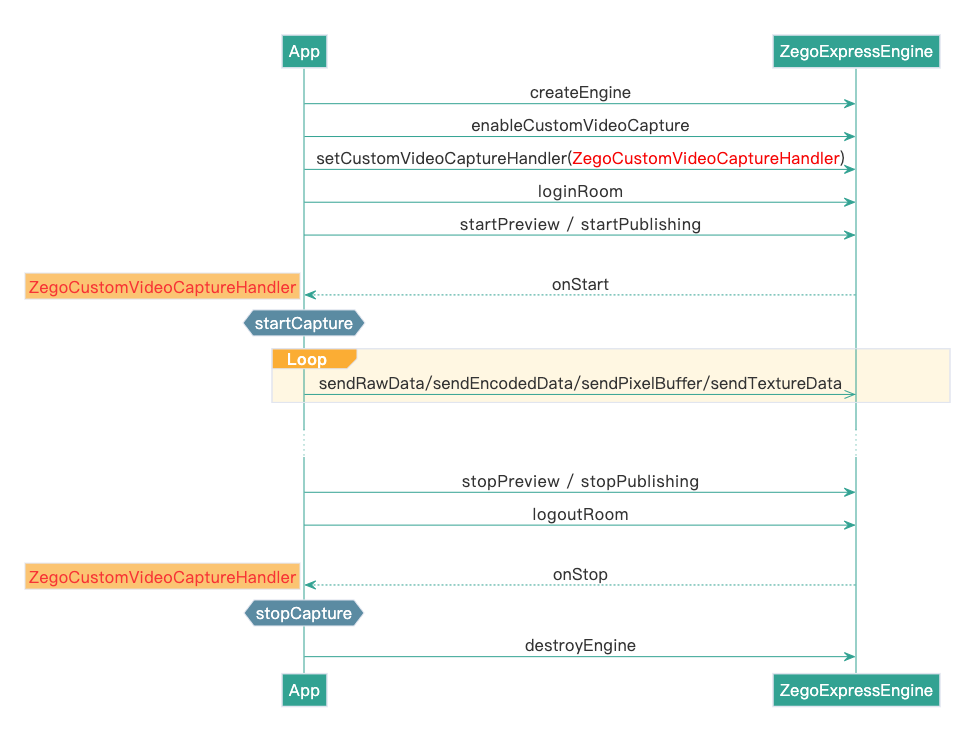The width and height of the screenshot is (976, 742).
Task: Click the bottom ZegoExpressEngine participant box
Action: pyautogui.click(x=856, y=690)
